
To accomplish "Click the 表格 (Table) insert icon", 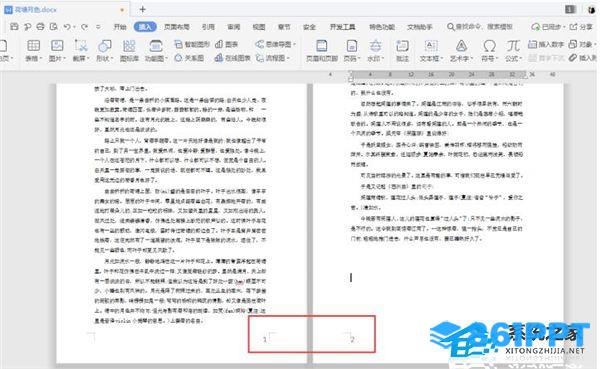I will 33,46.
